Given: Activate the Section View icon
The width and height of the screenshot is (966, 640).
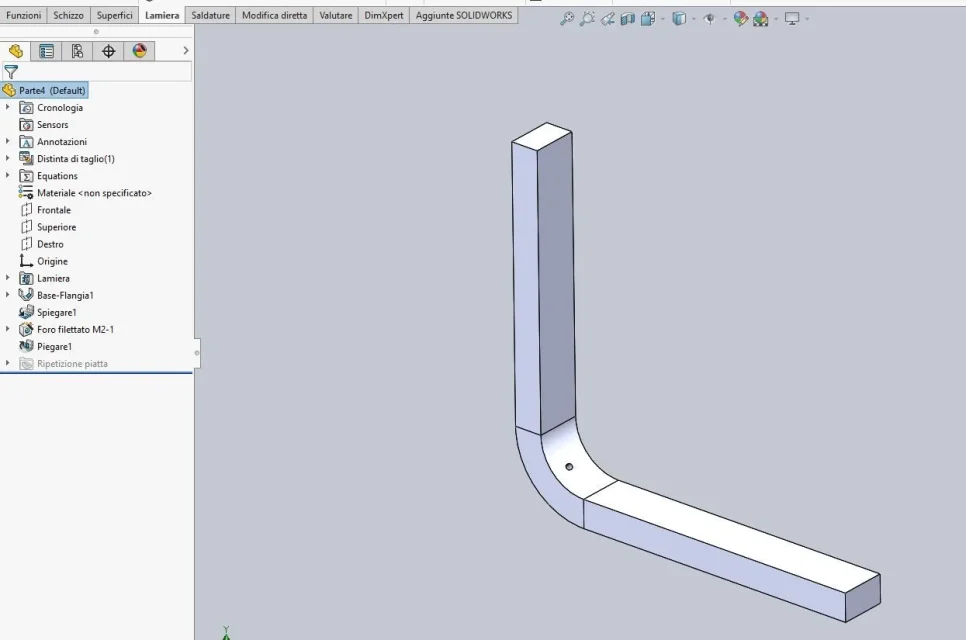Looking at the screenshot, I should point(628,18).
